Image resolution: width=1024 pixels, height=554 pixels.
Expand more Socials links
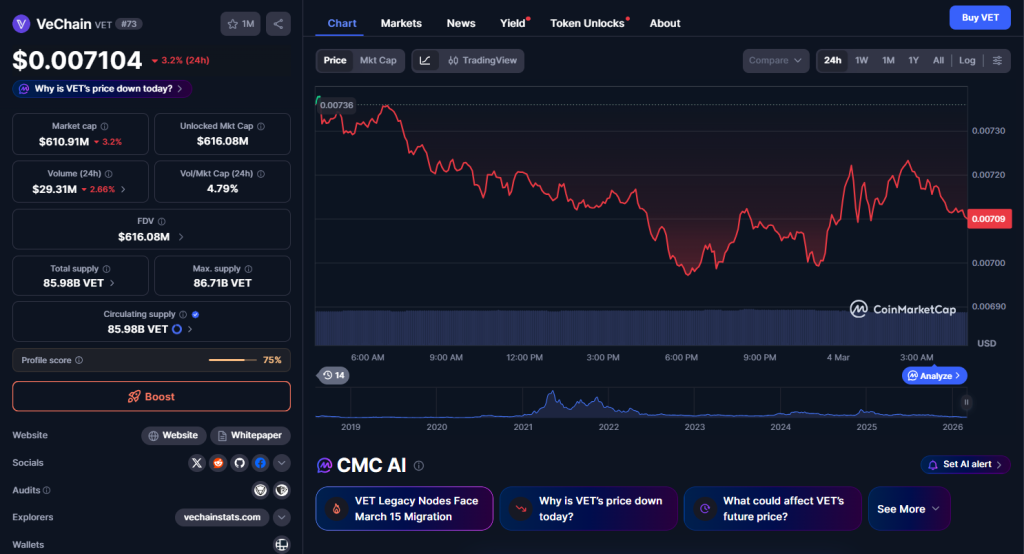pos(282,463)
